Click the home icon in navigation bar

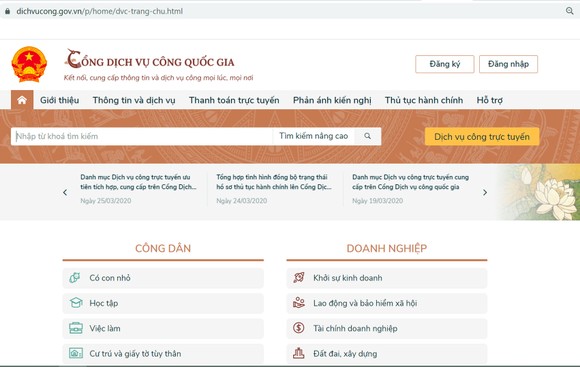click(22, 100)
